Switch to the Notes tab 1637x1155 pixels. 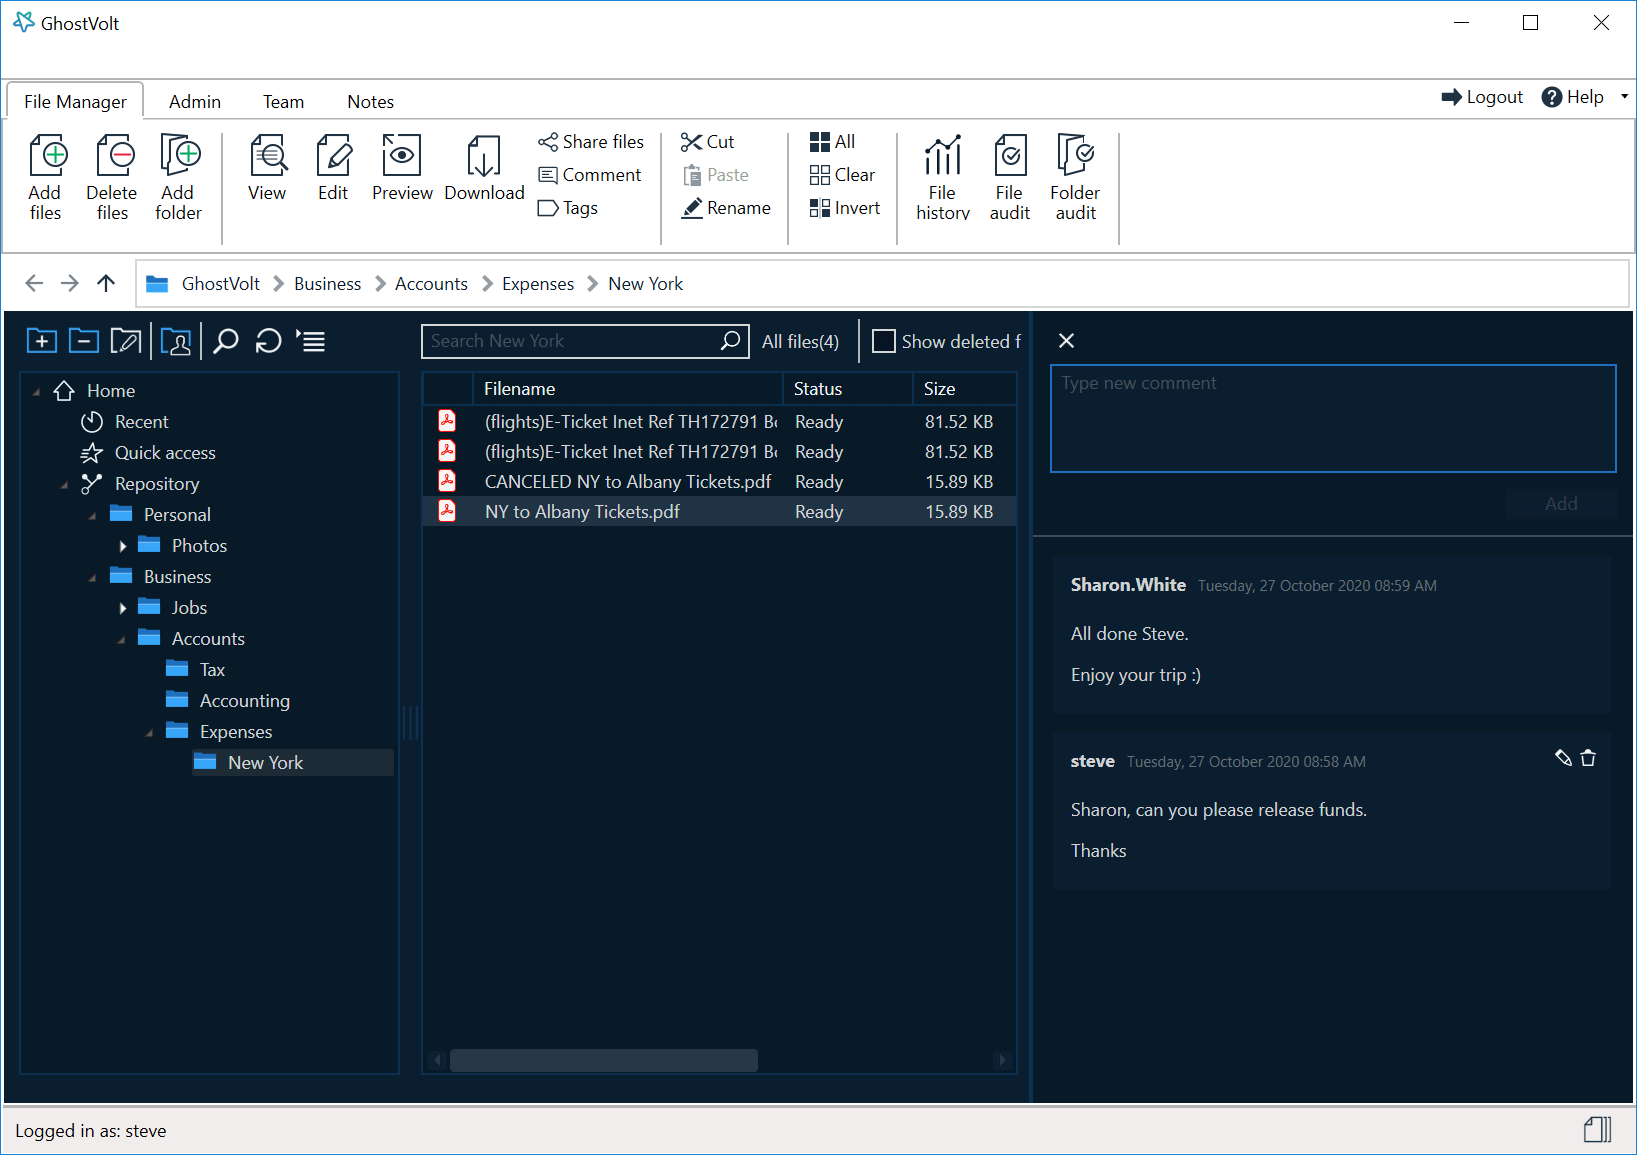370,101
